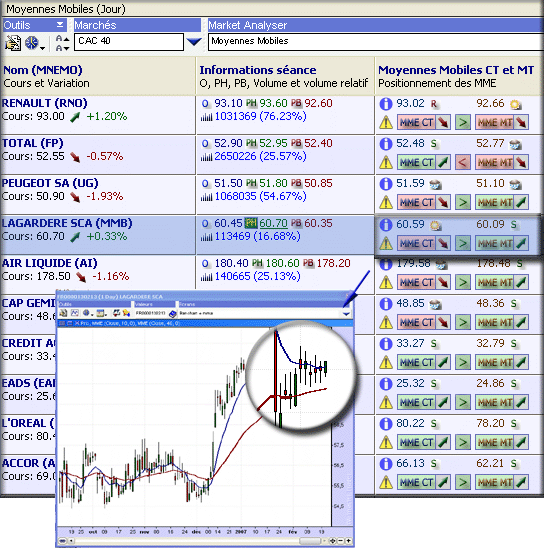This screenshot has height=554, width=549.
Task: Click the MME CT indicator for L'Oreal
Action: point(424,442)
